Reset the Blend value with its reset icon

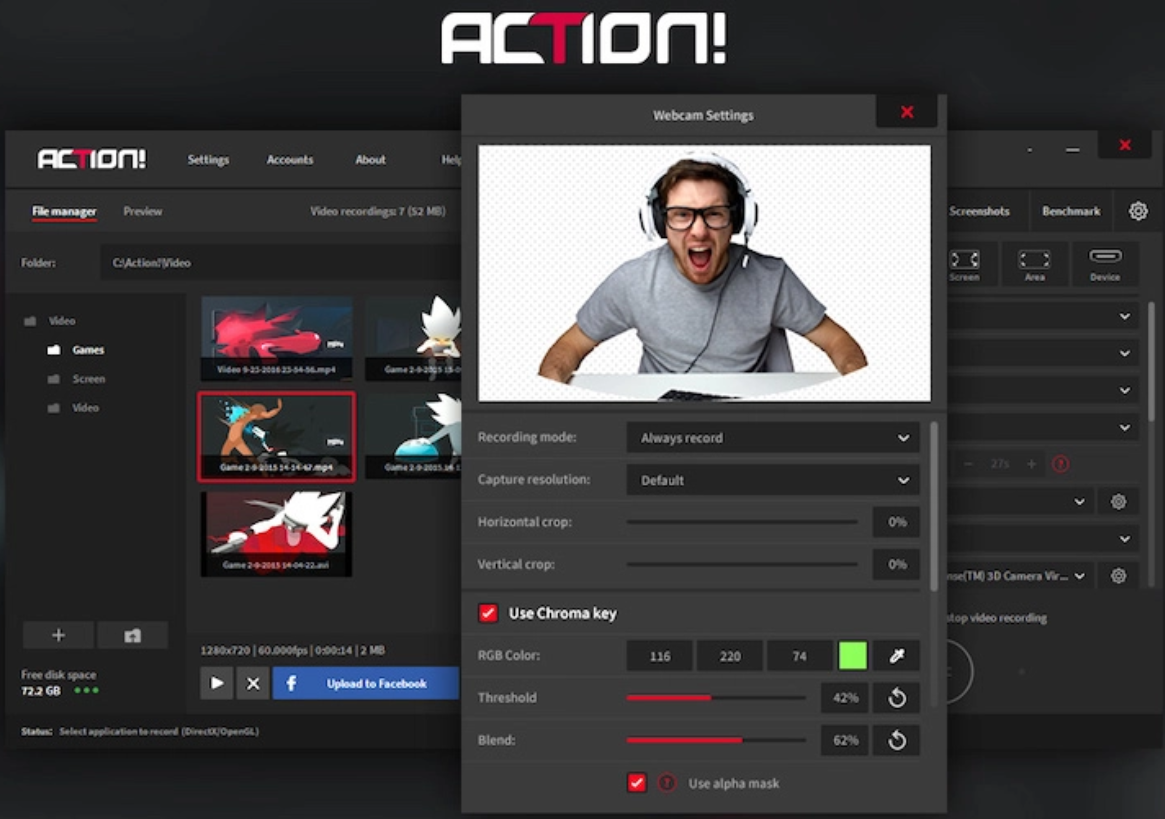[x=896, y=741]
